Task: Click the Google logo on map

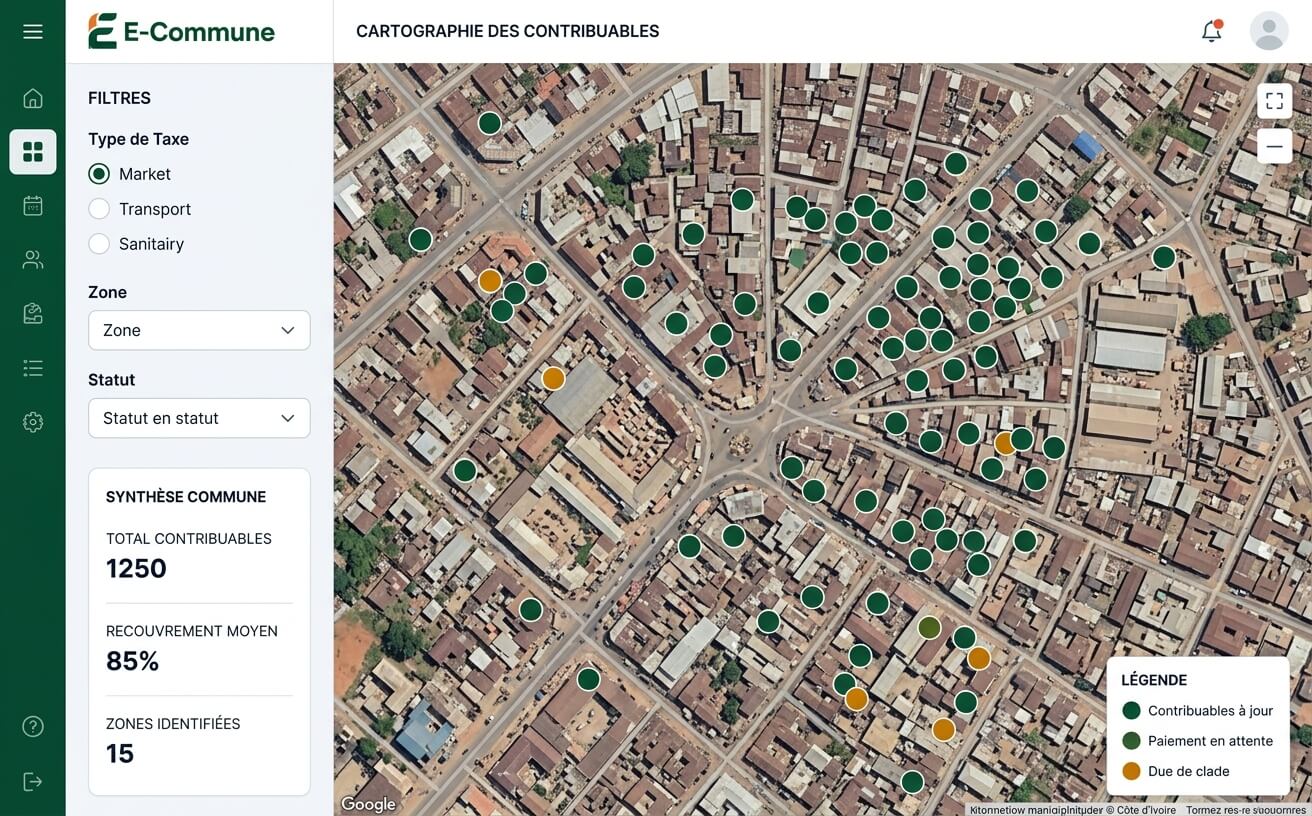Action: tap(368, 804)
